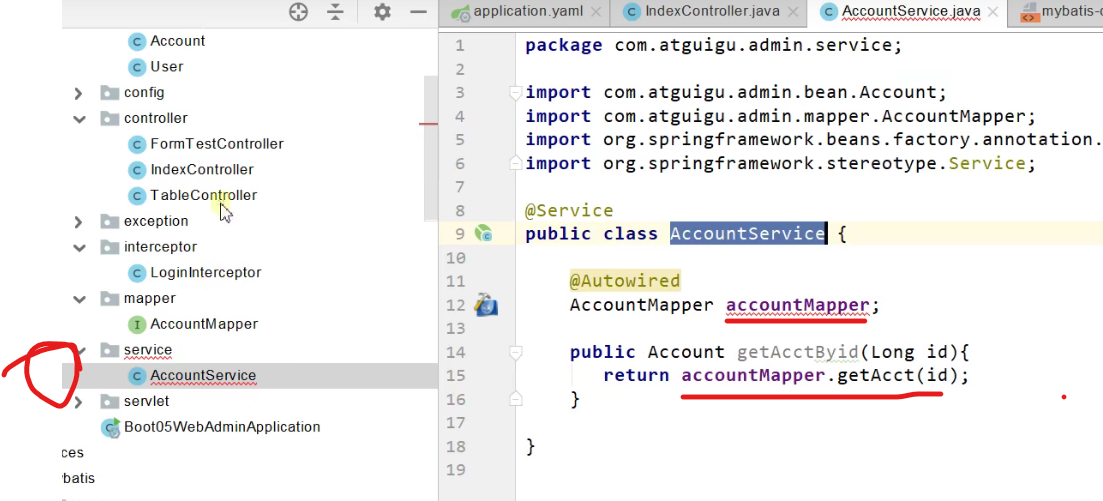Click the AccountService class icon in tree
This screenshot has width=1103, height=501.
136,376
